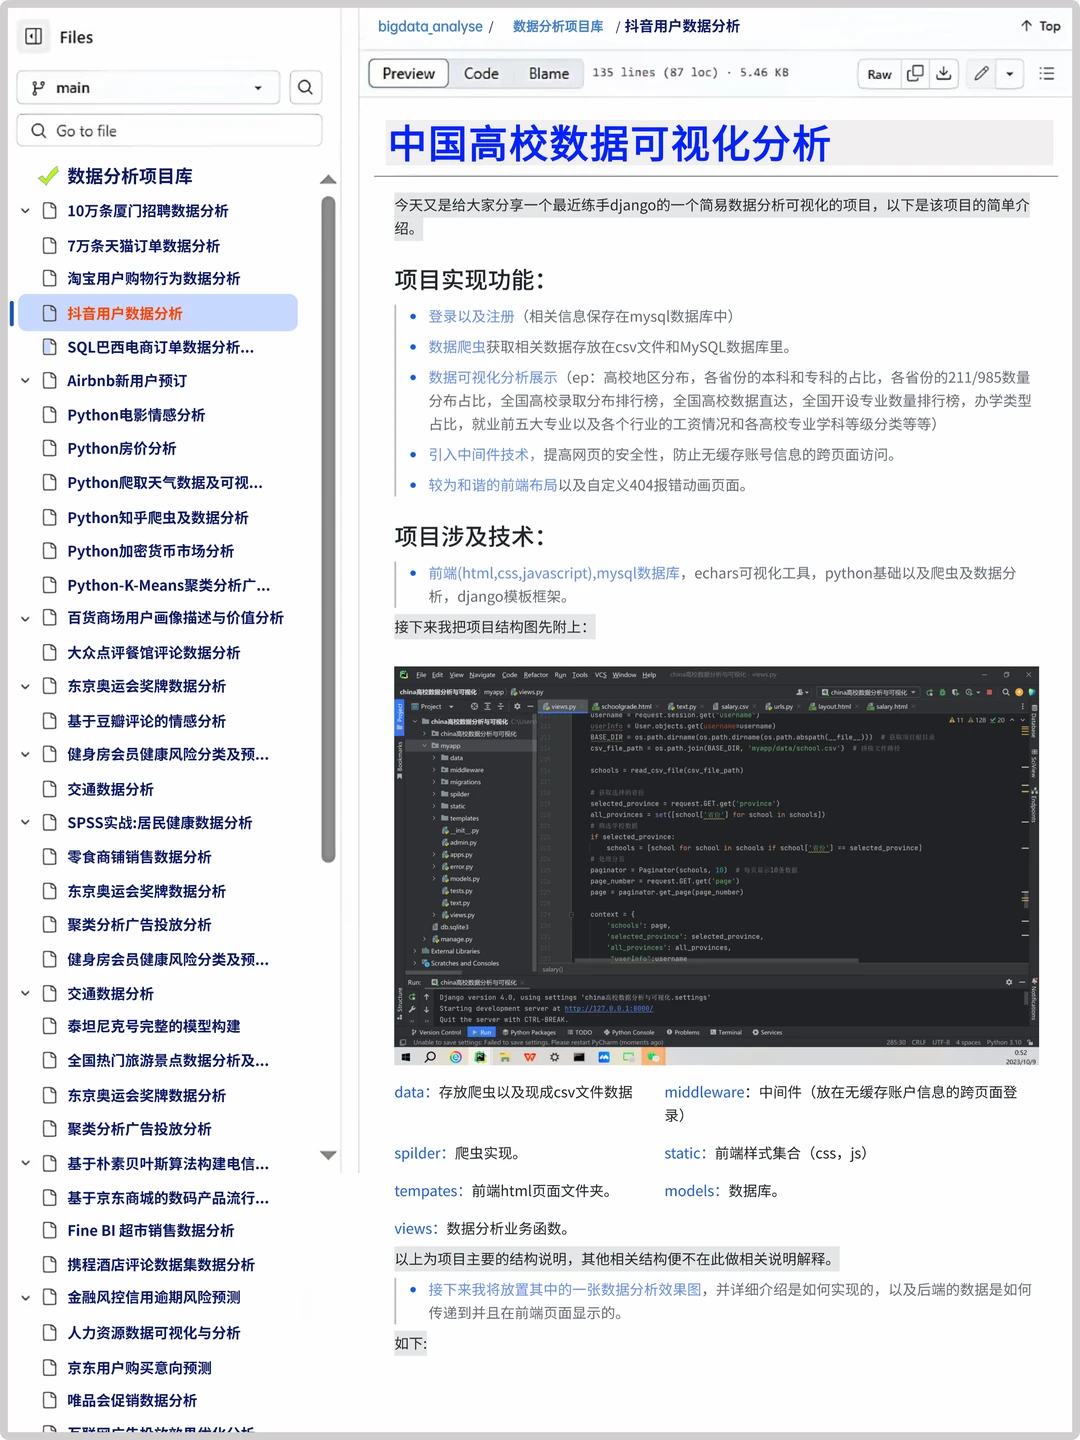
Task: Expand 基于朴素贝叶斯算法构建电信 folder
Action: pyautogui.click(x=25, y=1164)
